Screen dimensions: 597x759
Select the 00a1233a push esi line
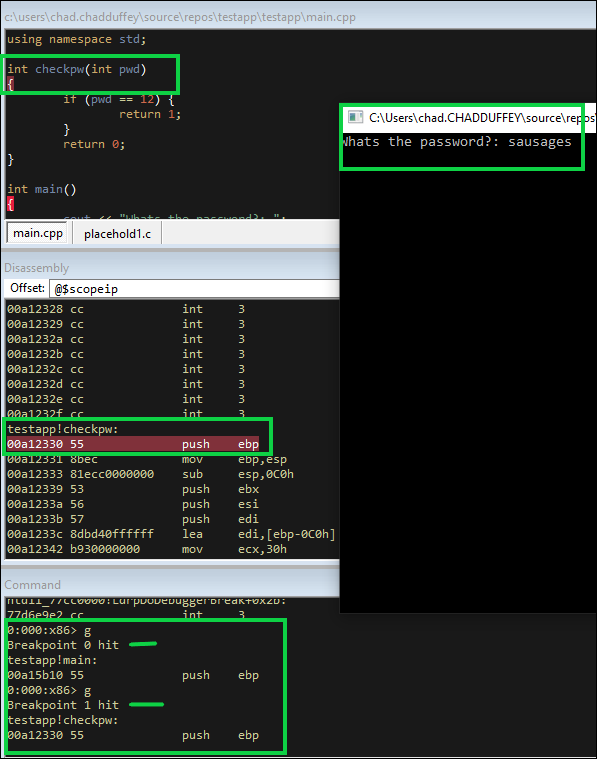(133, 504)
